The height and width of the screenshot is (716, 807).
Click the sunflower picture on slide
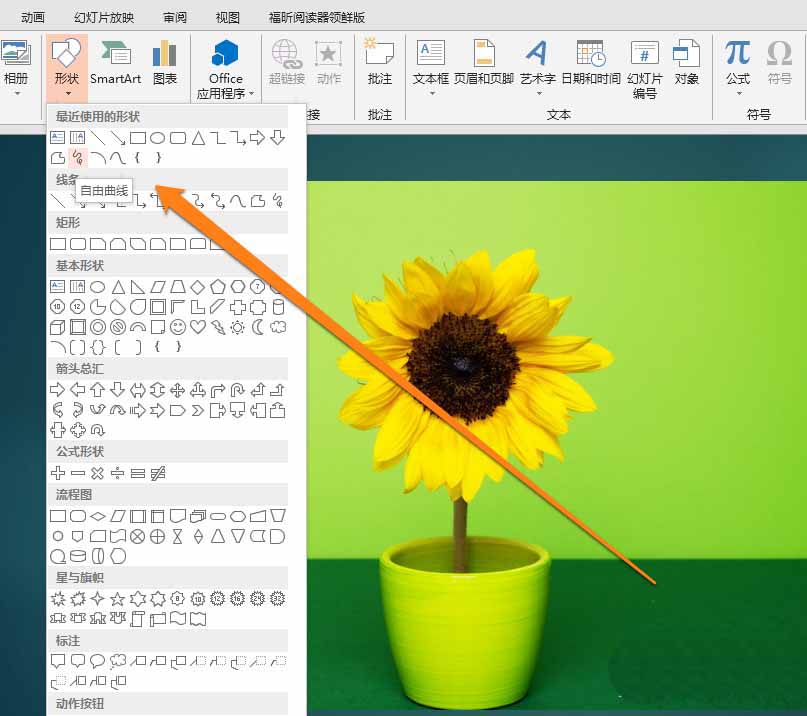(x=557, y=447)
